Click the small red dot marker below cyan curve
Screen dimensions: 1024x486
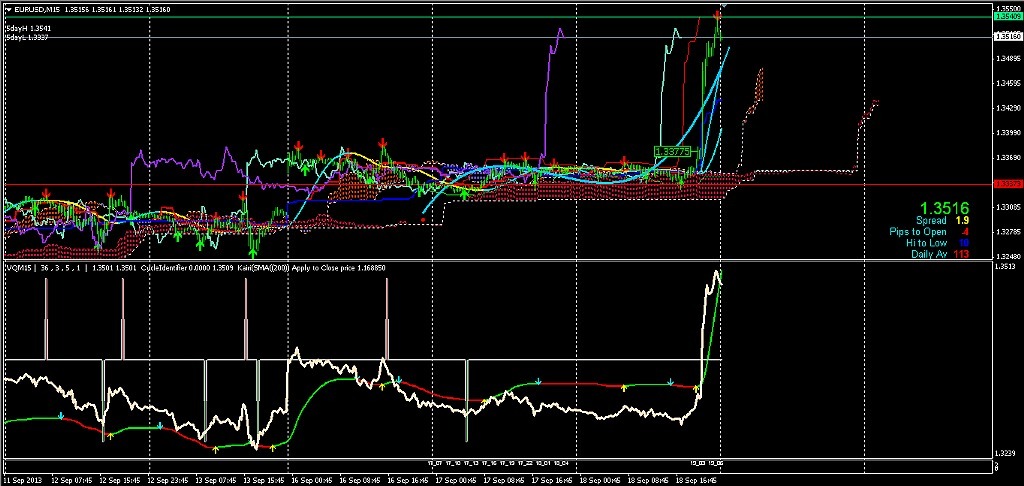(x=423, y=220)
